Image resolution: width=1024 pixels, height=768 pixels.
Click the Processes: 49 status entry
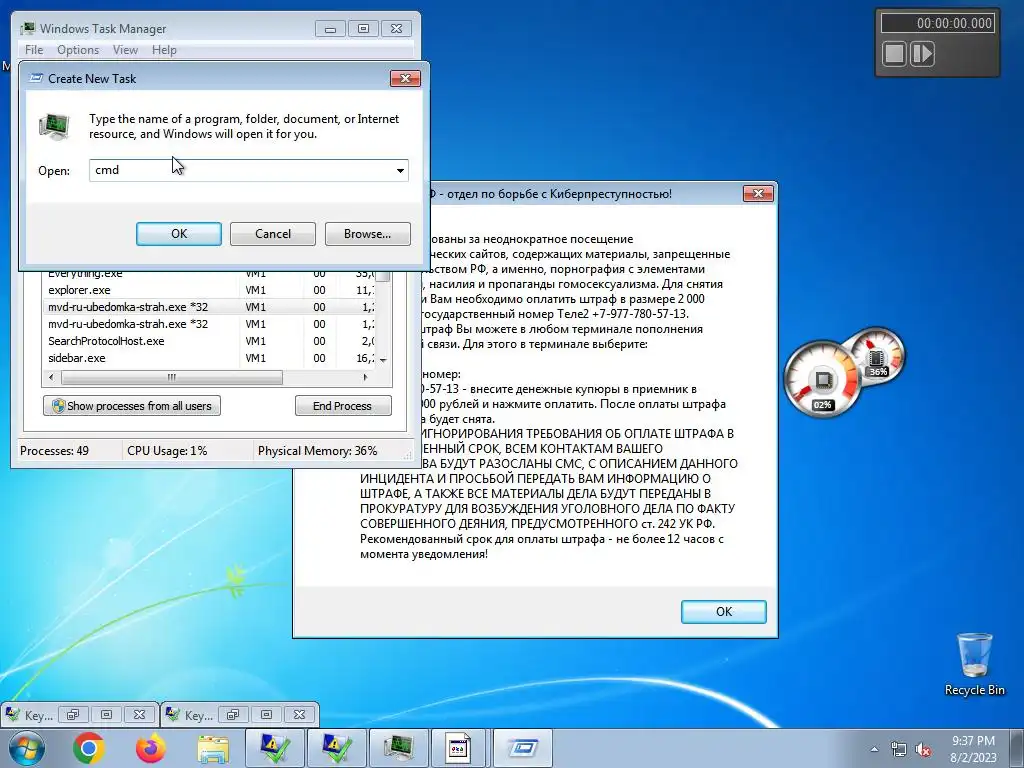pos(54,451)
